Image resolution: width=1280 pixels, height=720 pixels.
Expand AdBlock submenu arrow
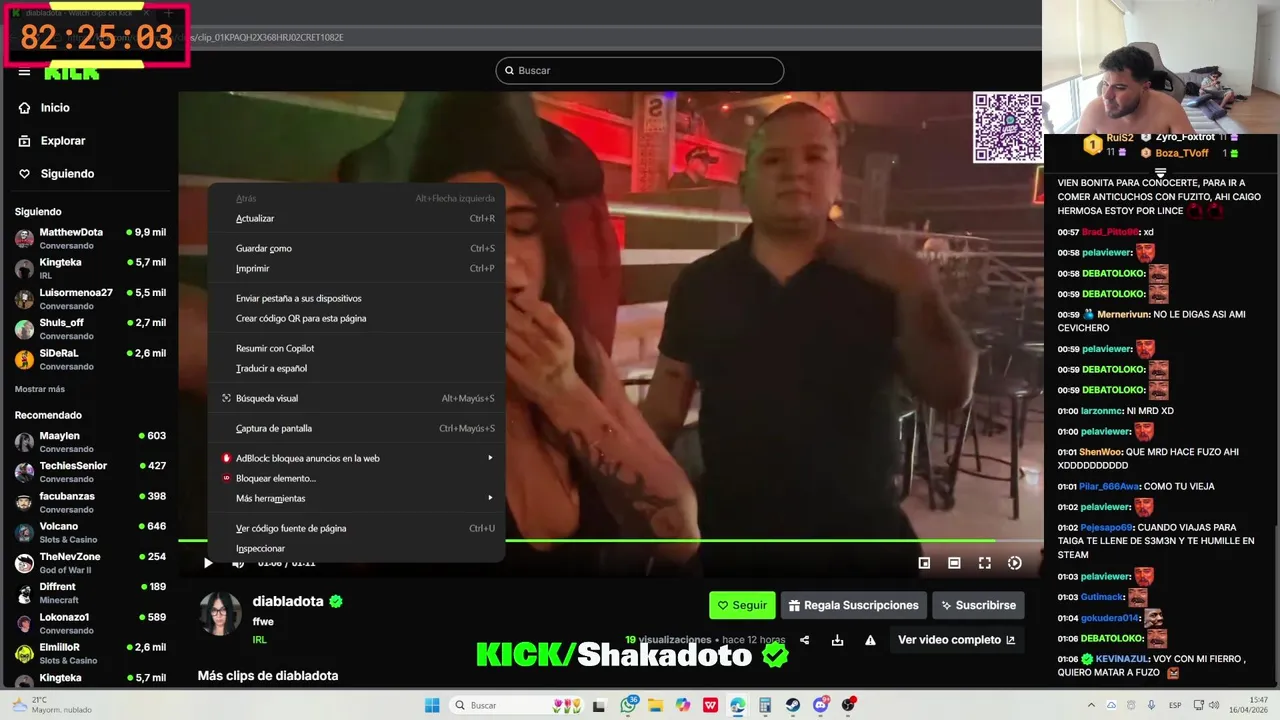[x=490, y=458]
